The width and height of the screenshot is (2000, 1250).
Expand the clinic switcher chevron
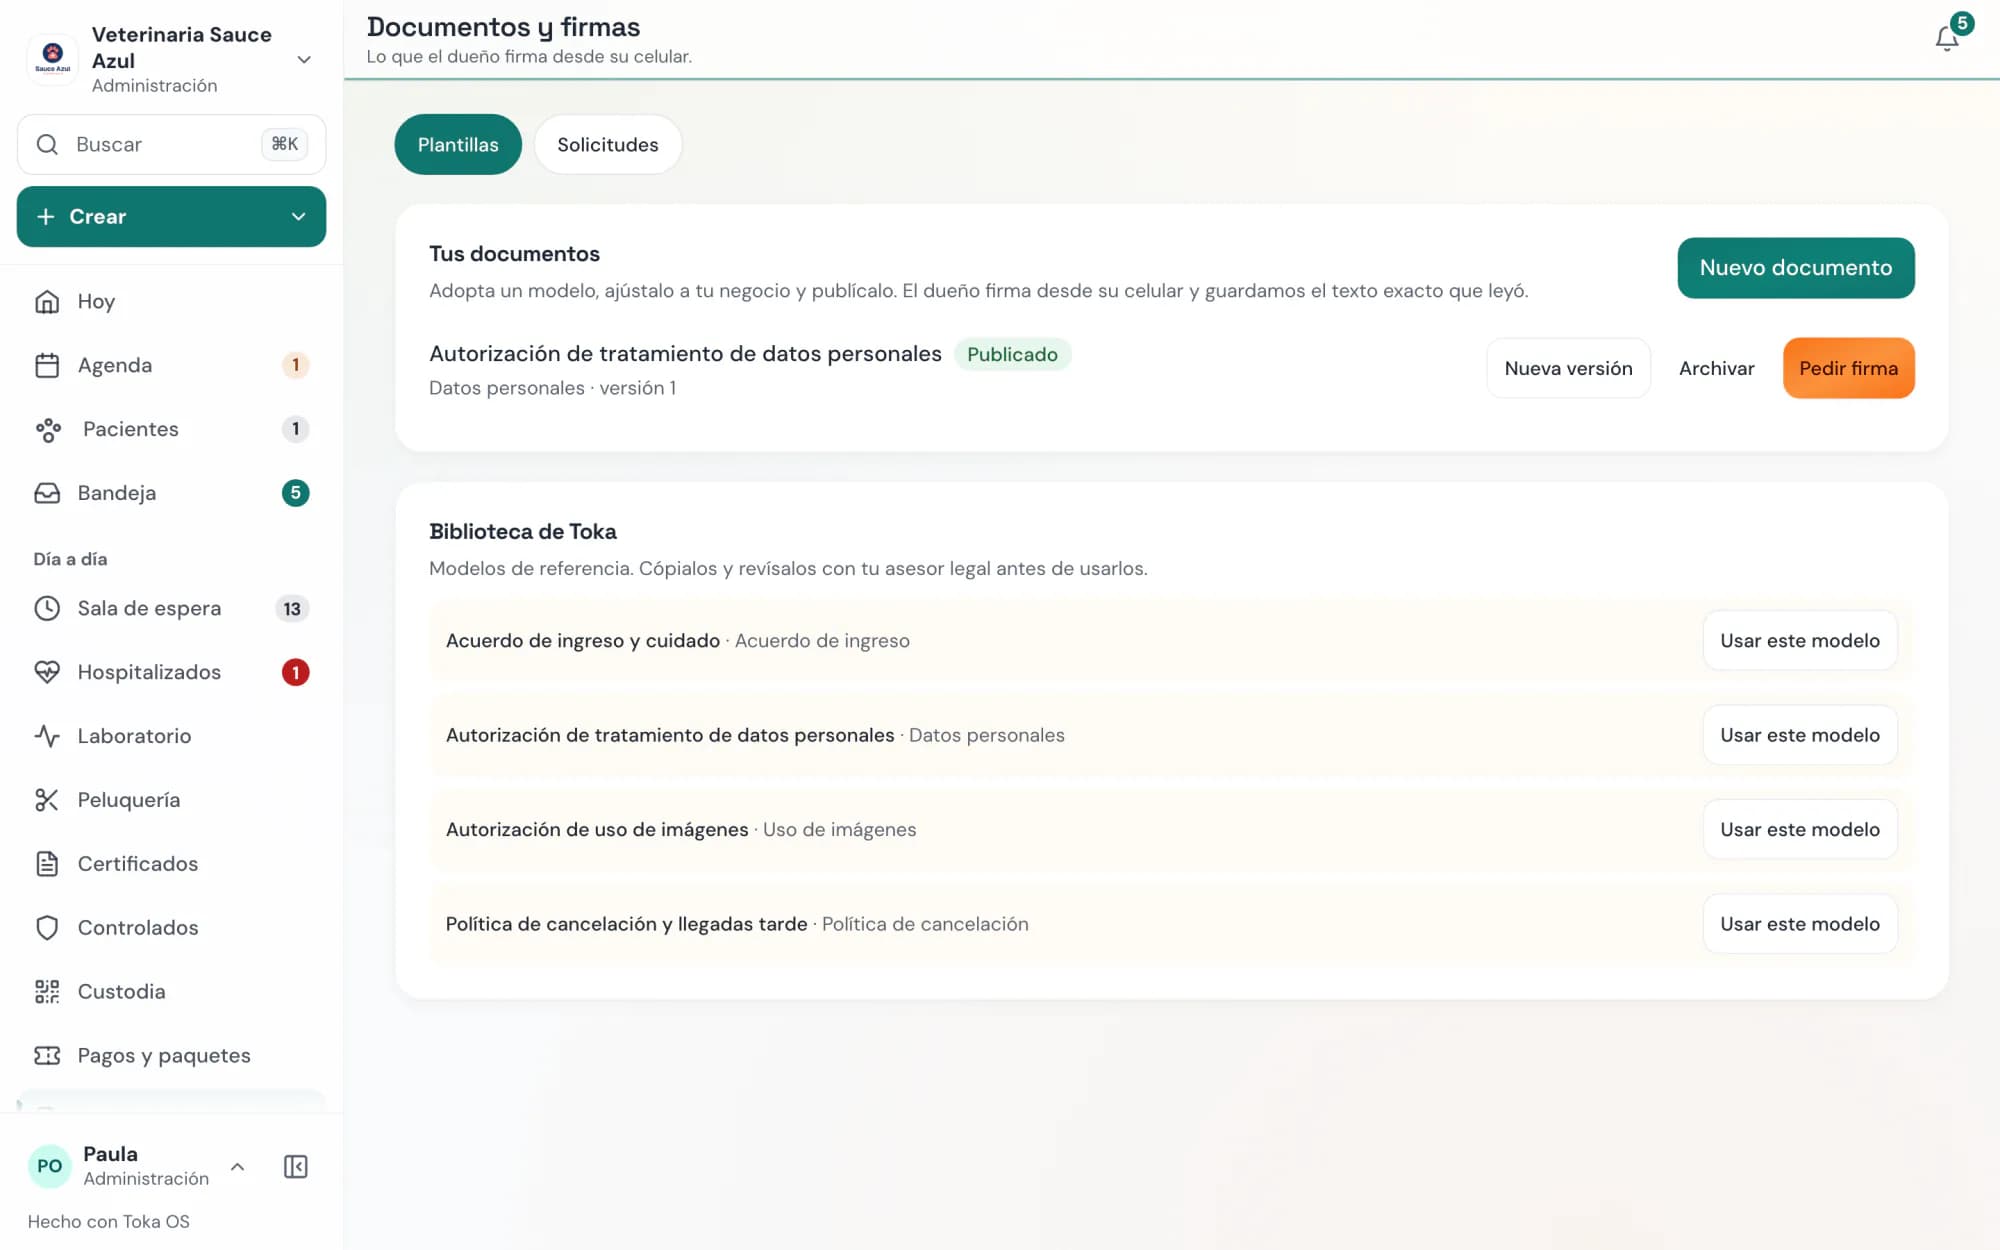pos(304,60)
